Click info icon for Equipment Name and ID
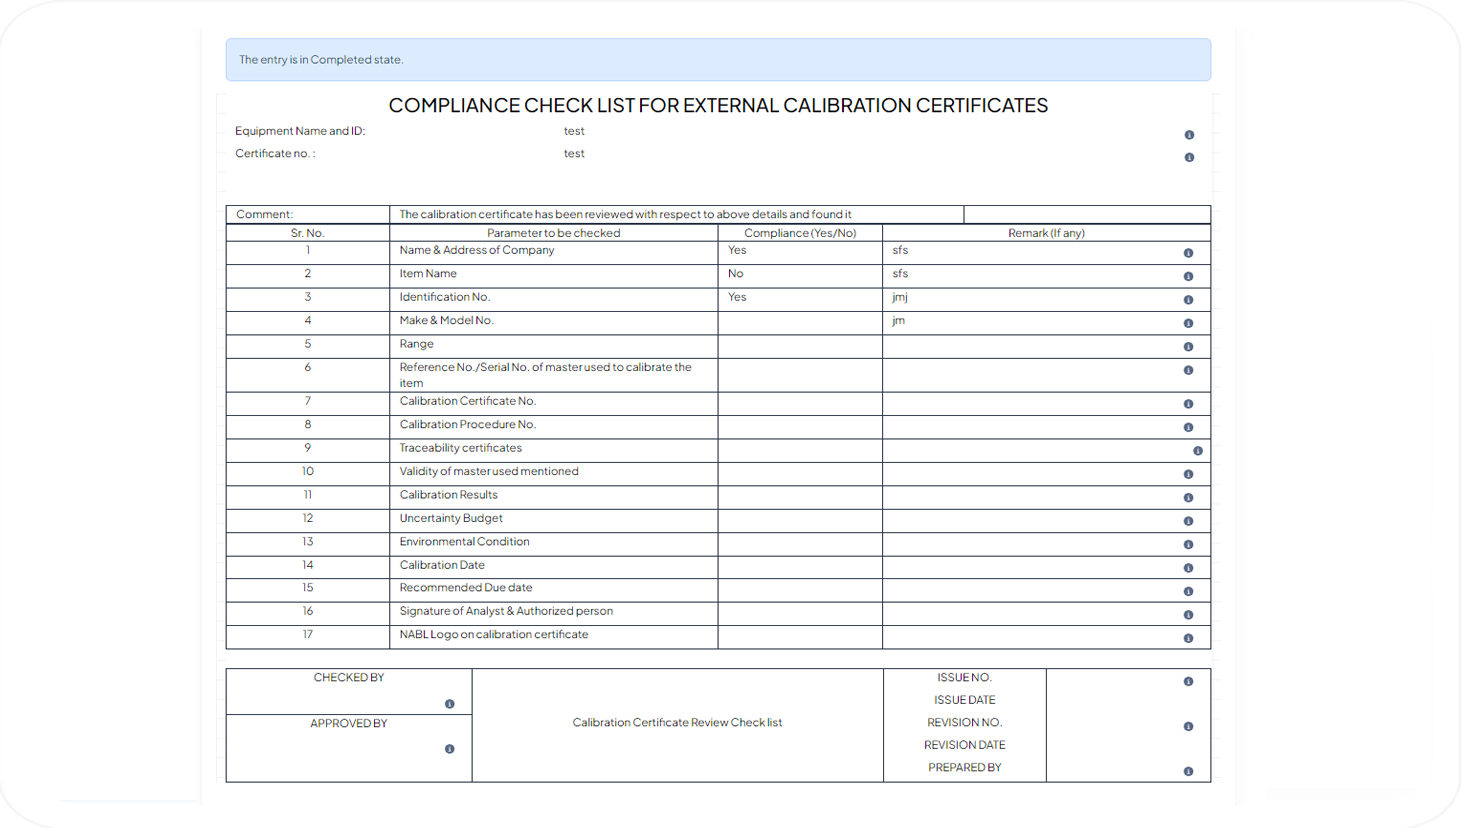This screenshot has height=828, width=1461. point(1189,135)
